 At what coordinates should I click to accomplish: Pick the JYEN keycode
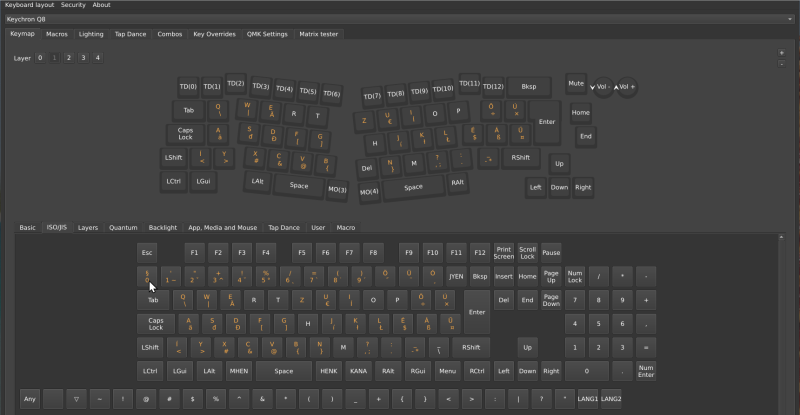click(x=456, y=277)
